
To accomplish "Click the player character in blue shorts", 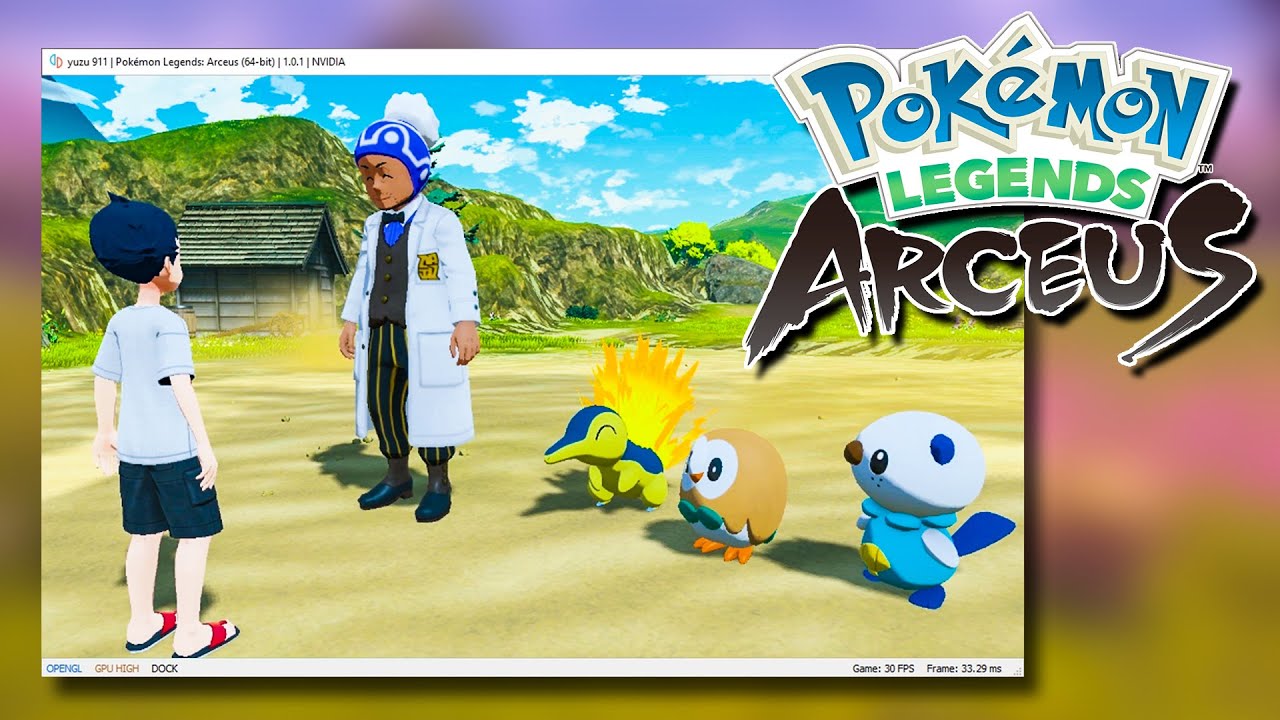I will pyautogui.click(x=162, y=425).
